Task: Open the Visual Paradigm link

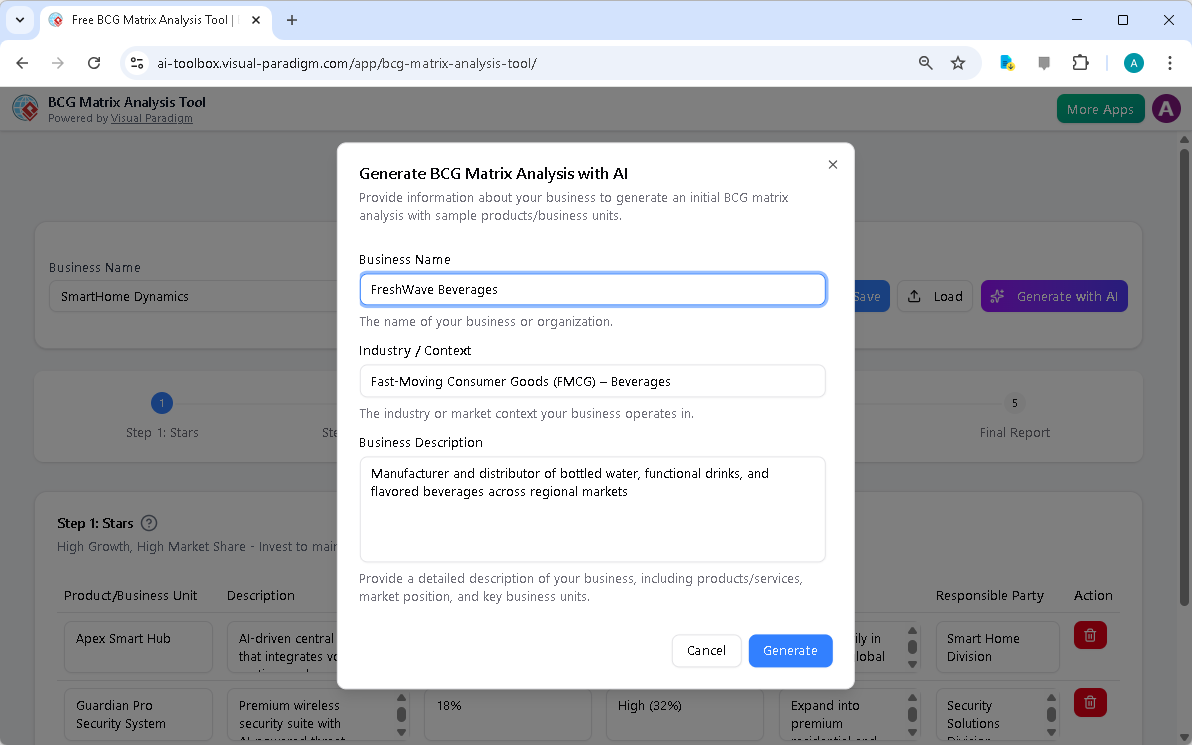Action: tap(151, 118)
